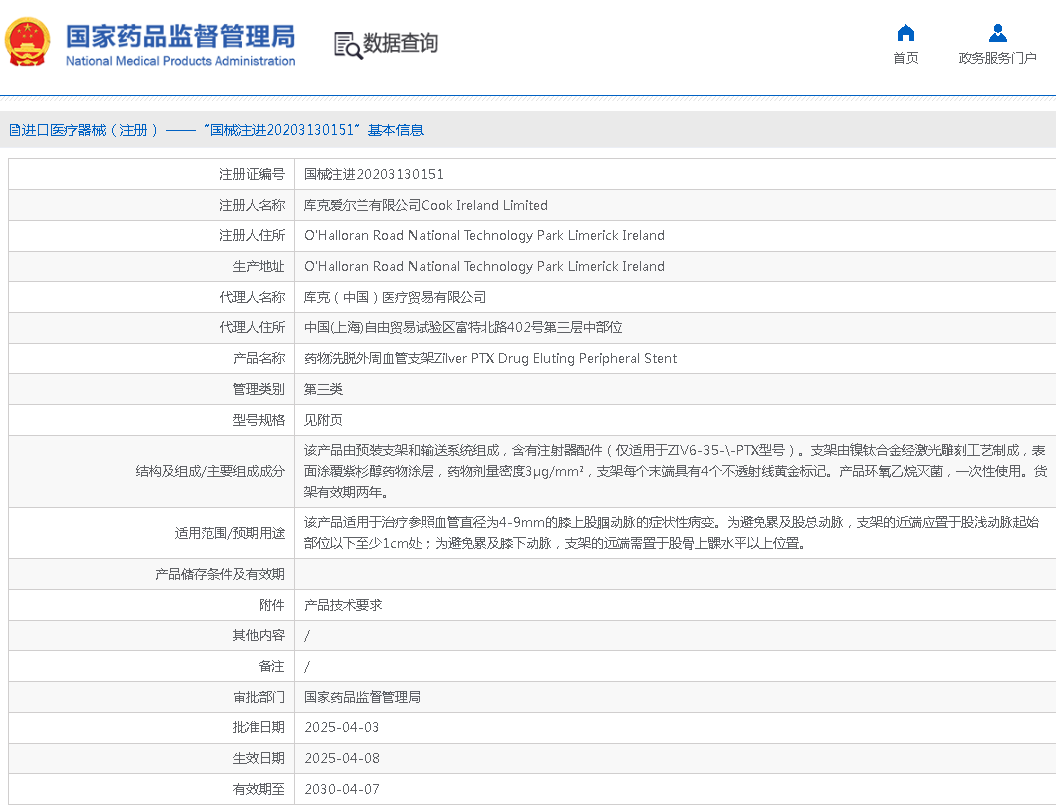This screenshot has height=805, width=1056.
Task: Select the 代理人住所 Shanghai address value
Action: coord(463,327)
